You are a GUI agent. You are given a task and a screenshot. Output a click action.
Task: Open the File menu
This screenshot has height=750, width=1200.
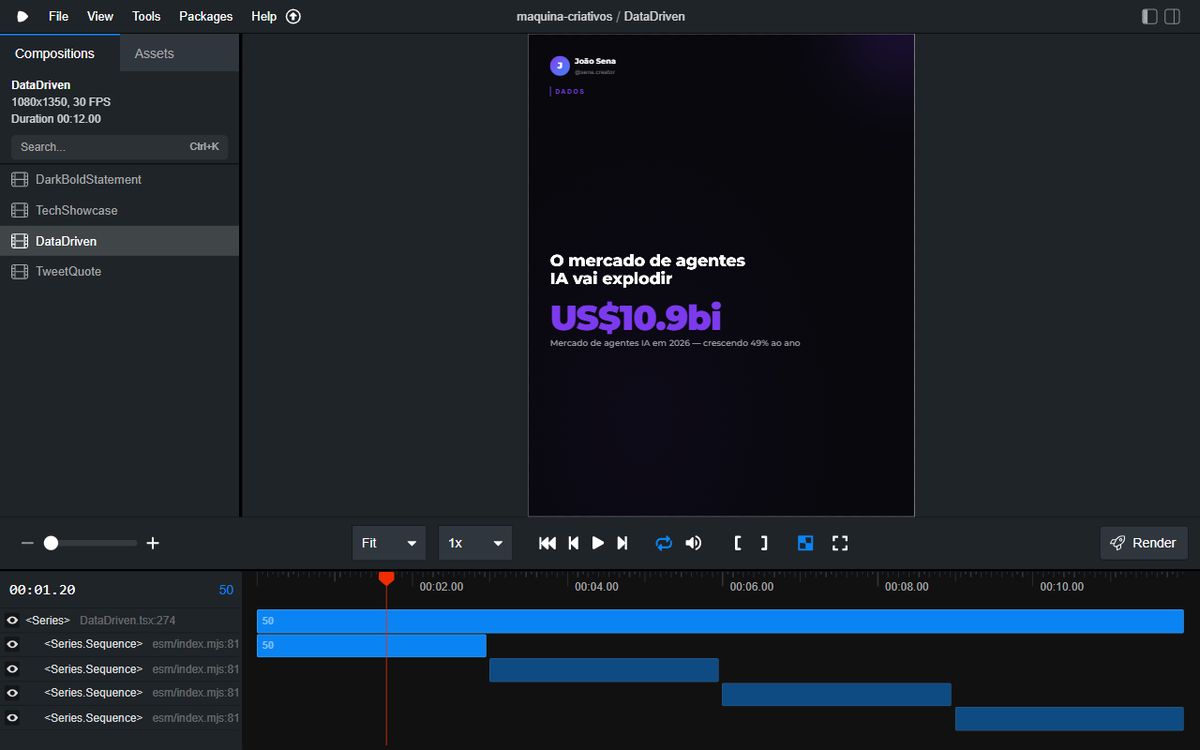58,16
